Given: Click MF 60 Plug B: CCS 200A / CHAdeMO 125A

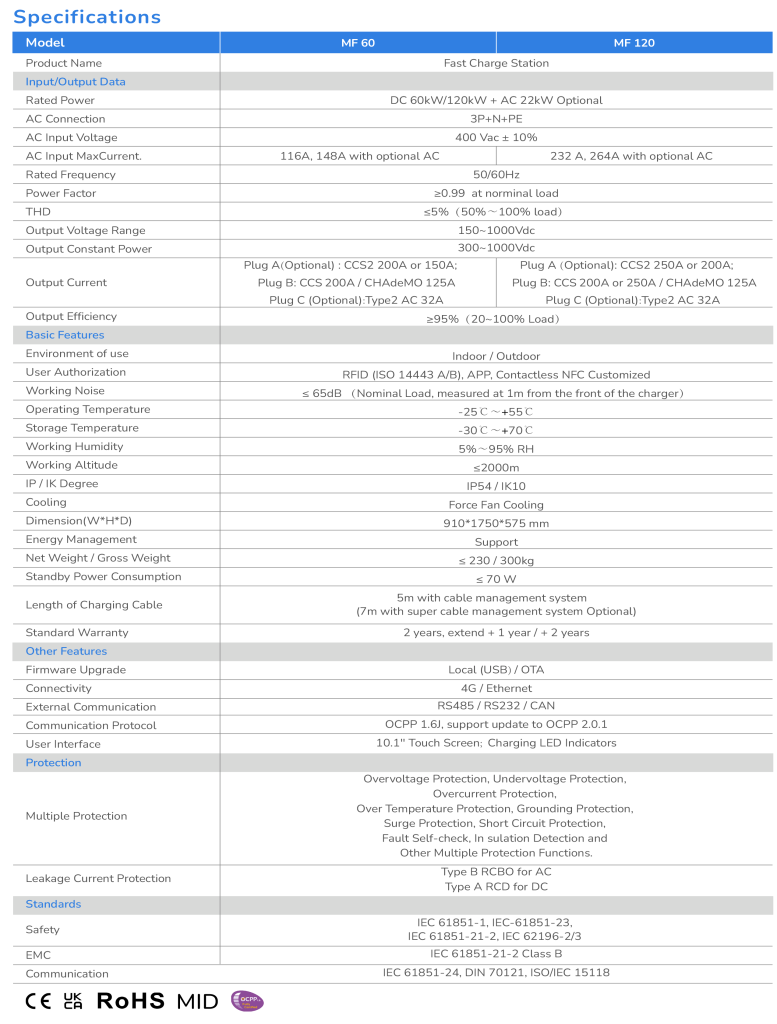Looking at the screenshot, I should coord(357,283).
